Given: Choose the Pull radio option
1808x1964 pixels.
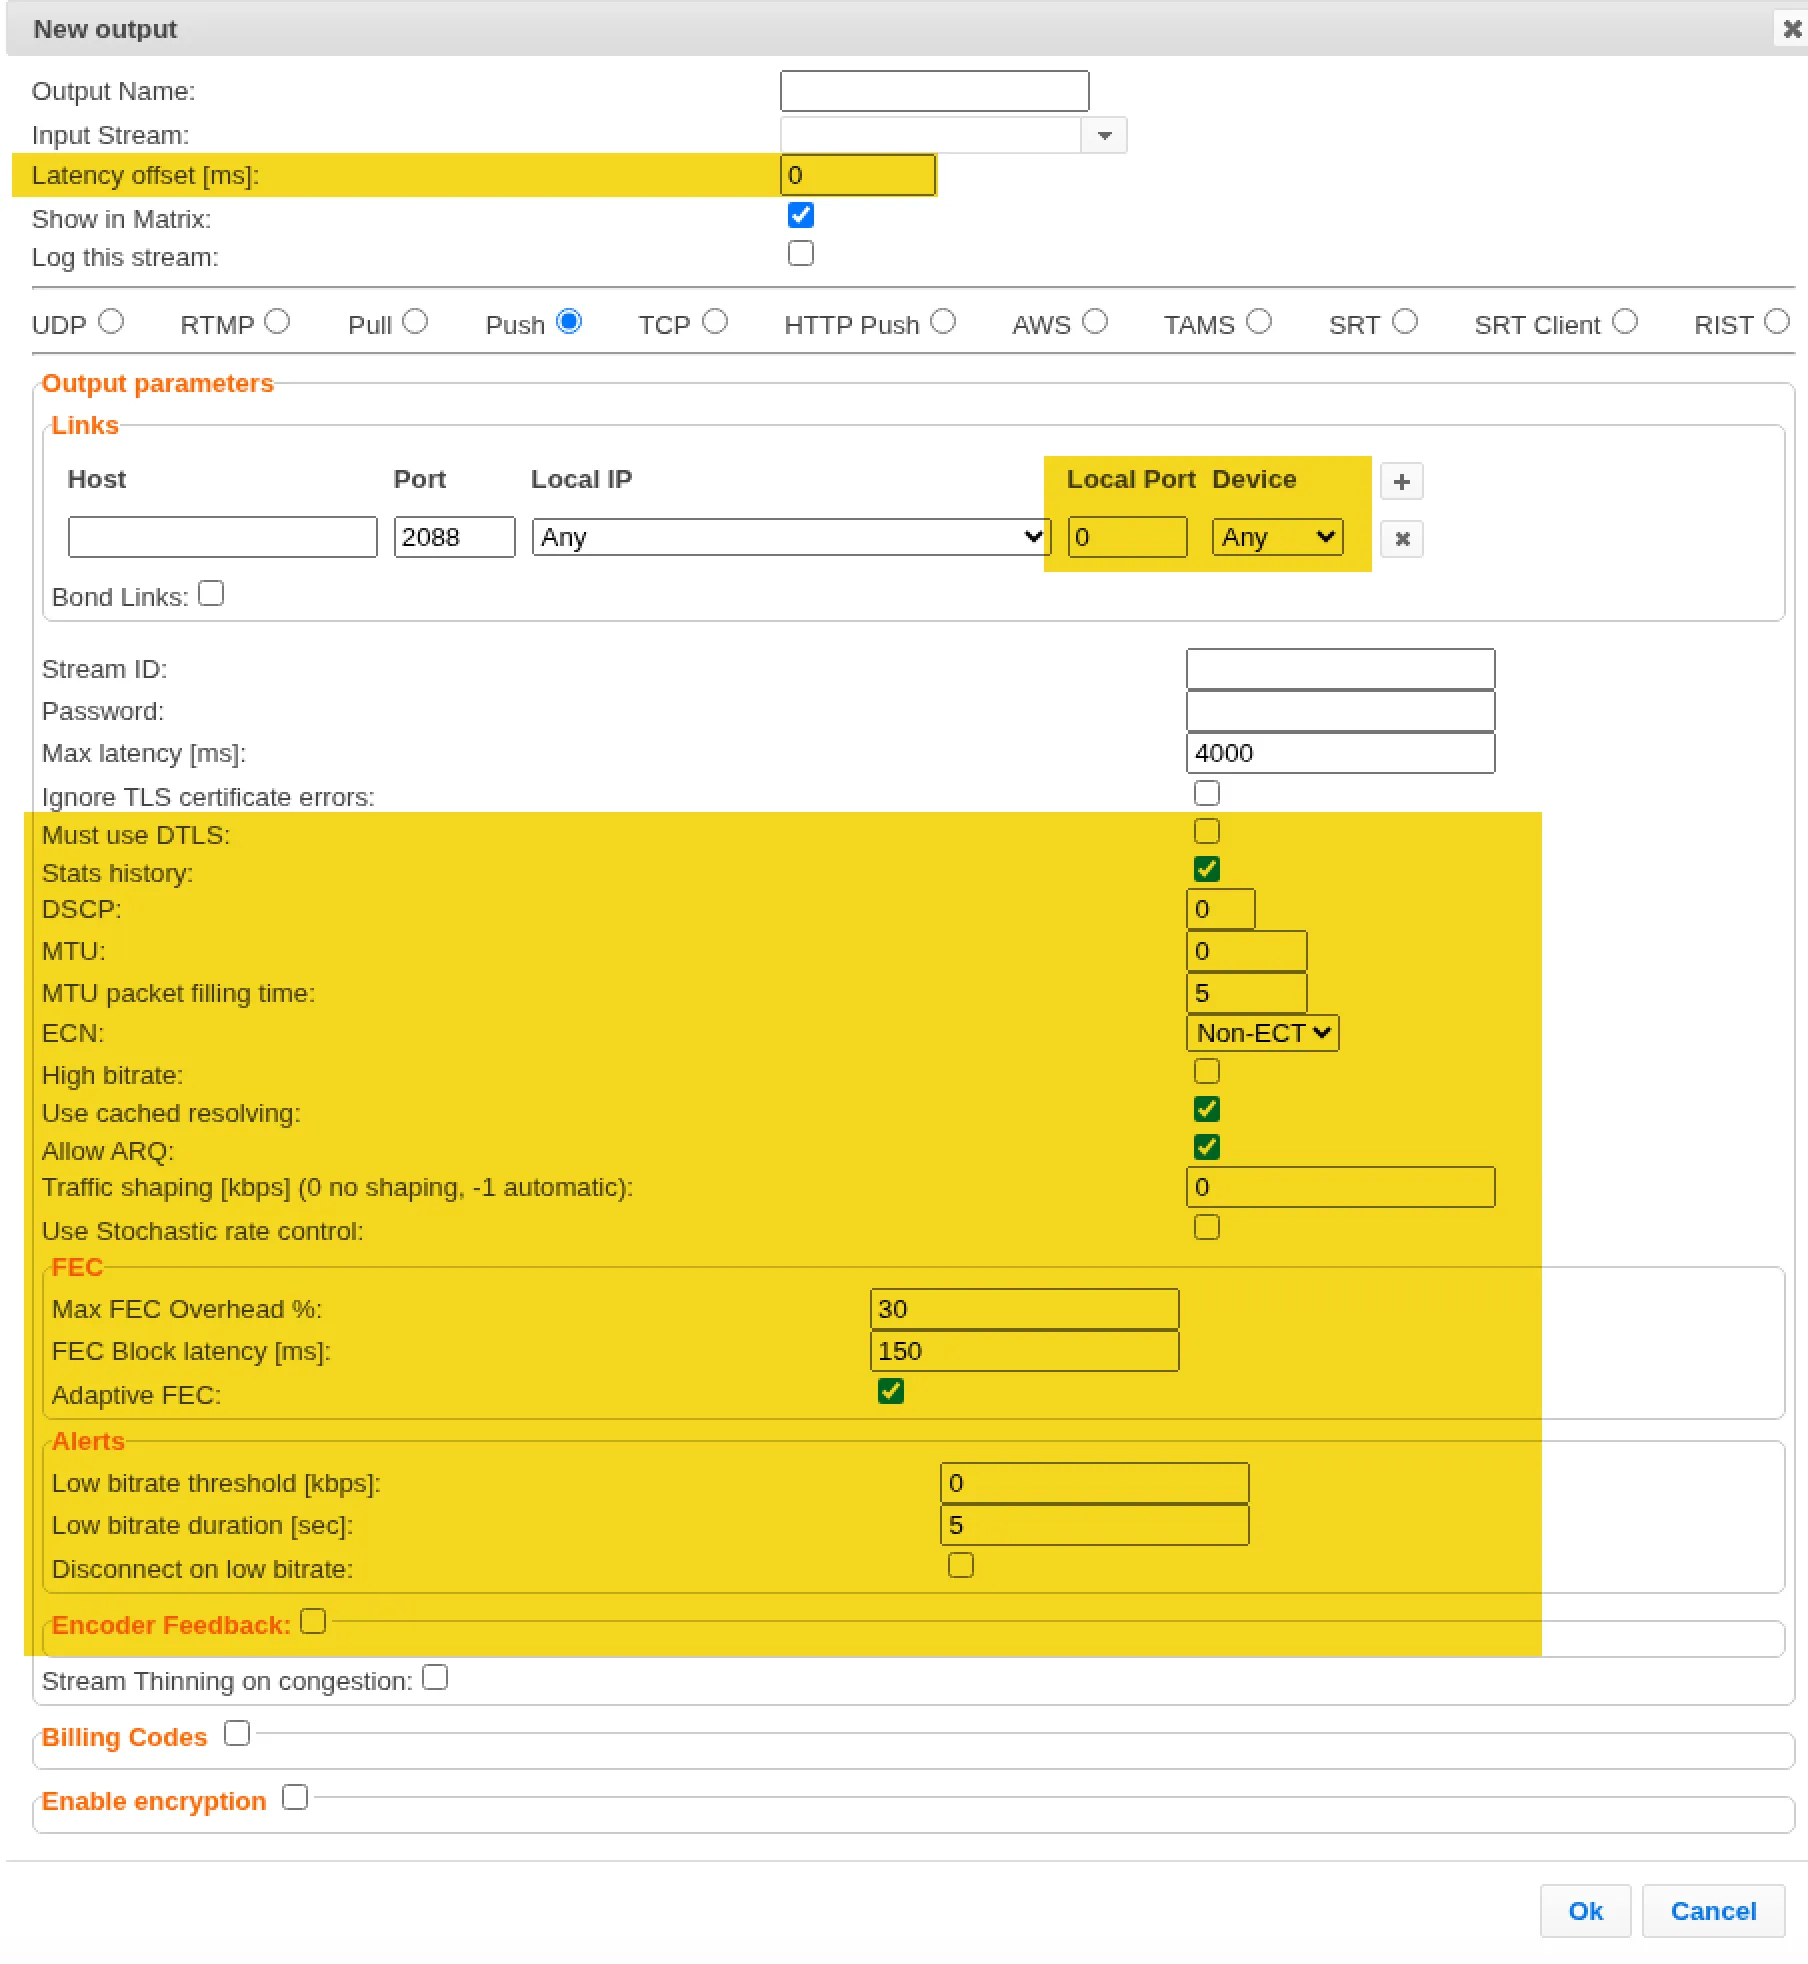Looking at the screenshot, I should tap(415, 321).
